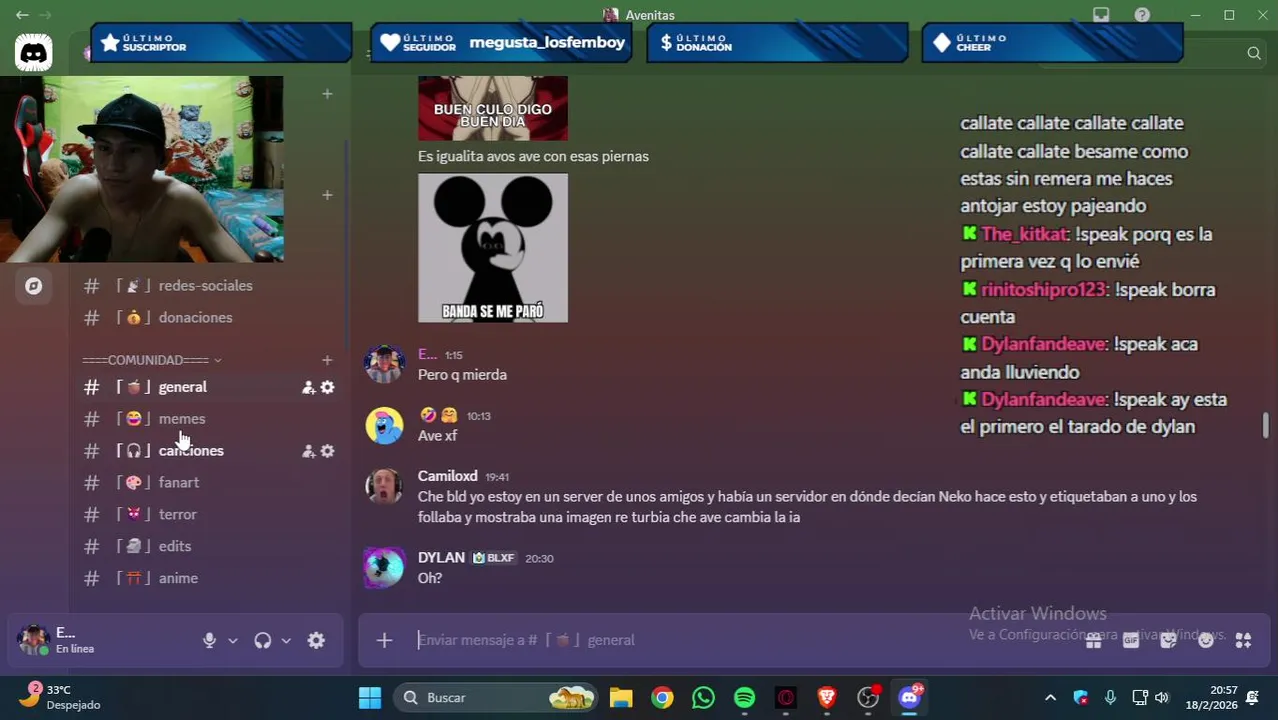This screenshot has width=1278, height=720.
Task: Launch Spotify from the taskbar
Action: [744, 698]
